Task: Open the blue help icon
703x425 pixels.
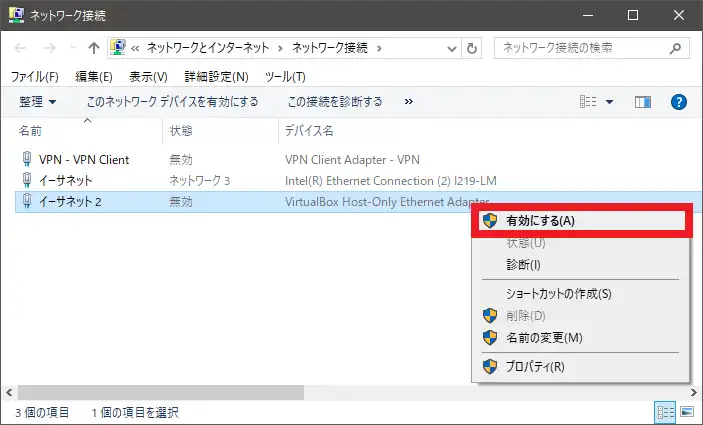Action: (x=678, y=102)
